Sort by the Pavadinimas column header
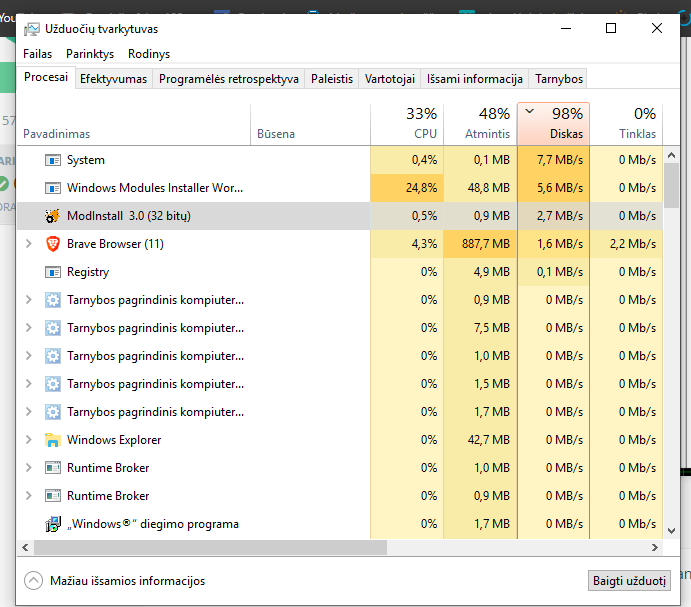The width and height of the screenshot is (691, 607). tap(134, 124)
